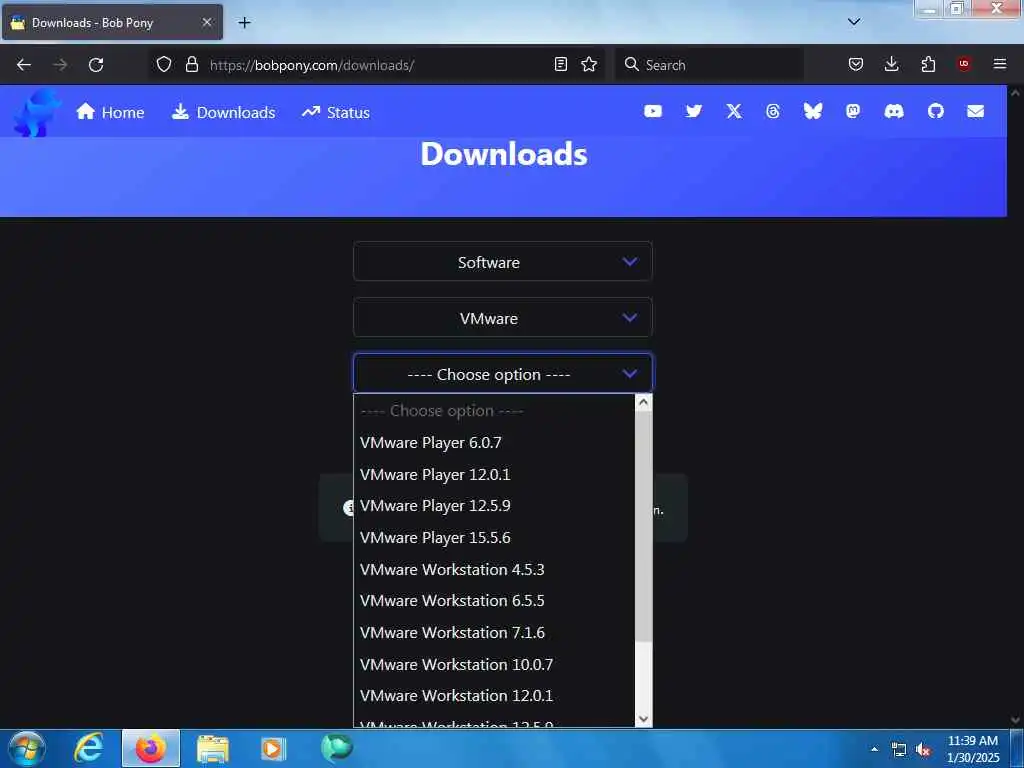Open the Firefox hamburger menu
The width and height of the screenshot is (1024, 768).
1000,65
